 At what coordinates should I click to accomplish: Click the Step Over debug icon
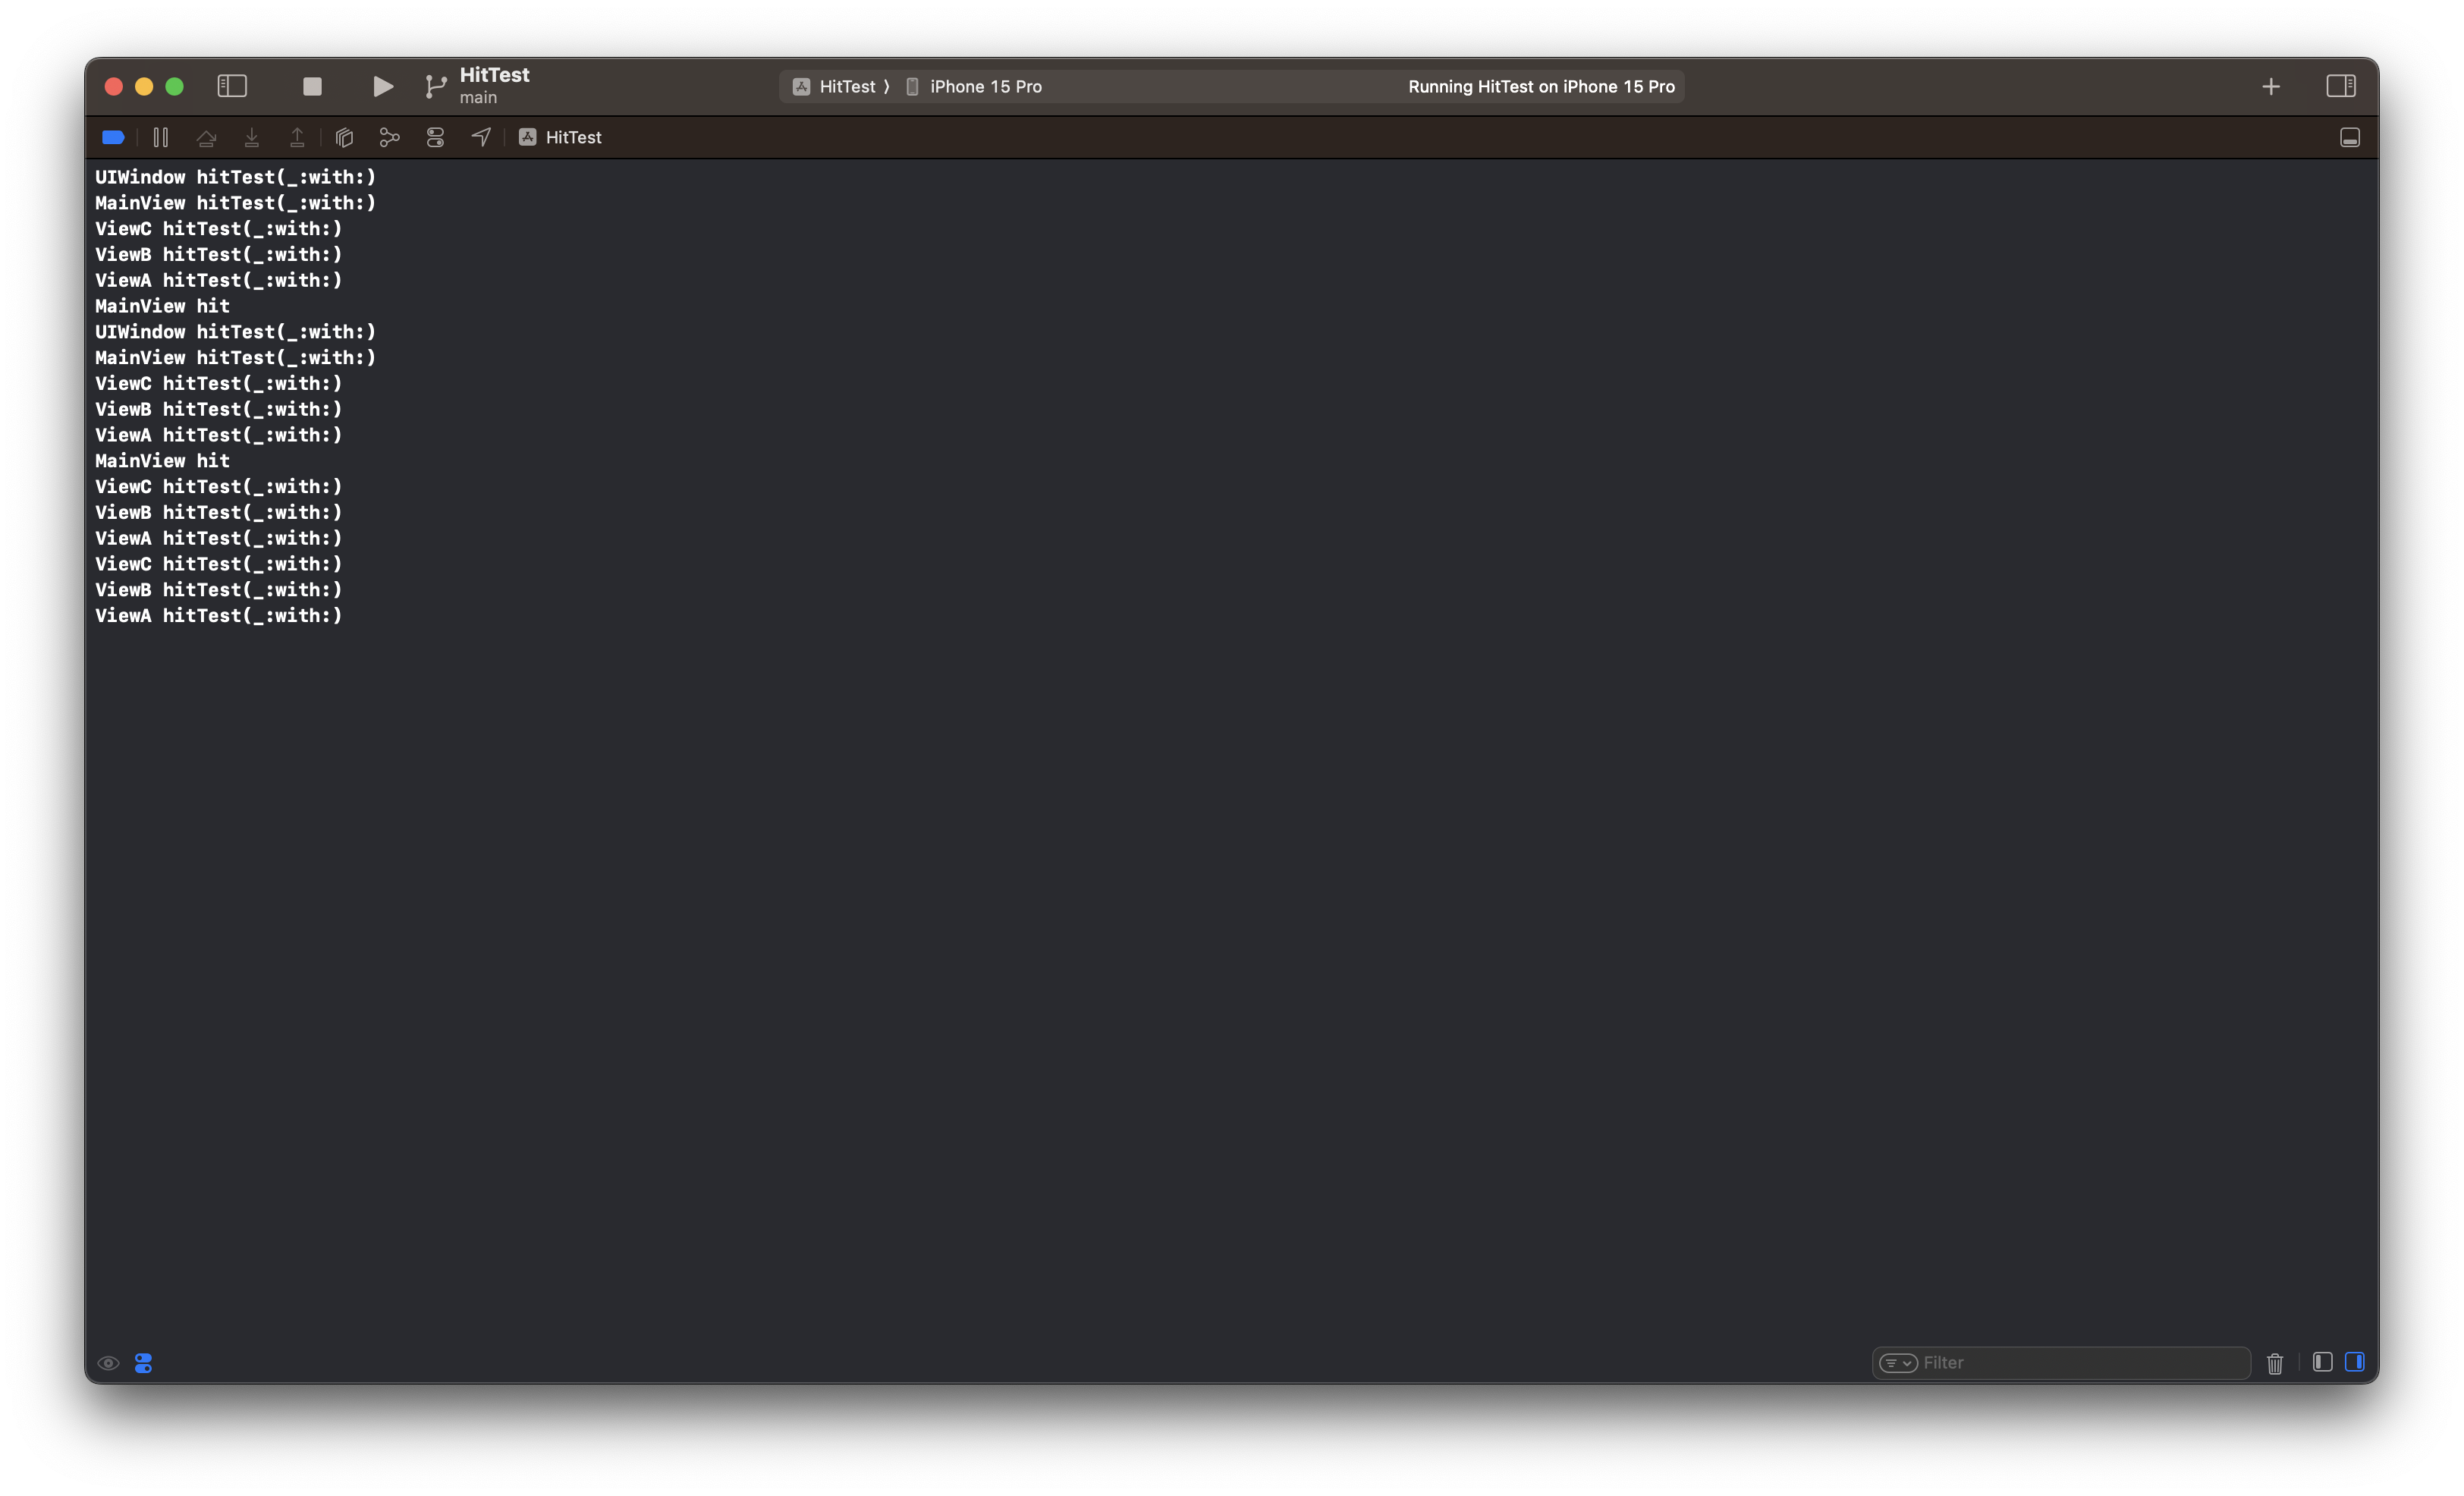tap(206, 138)
